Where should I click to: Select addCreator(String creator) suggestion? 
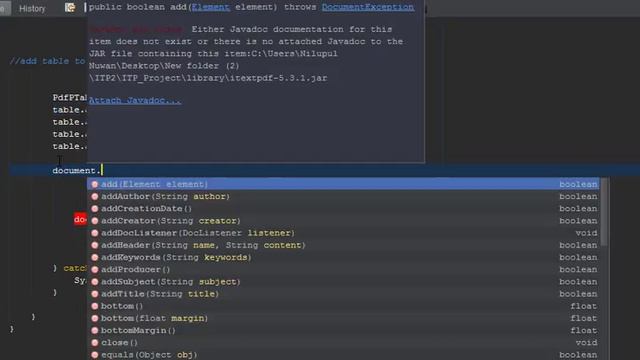pyautogui.click(x=343, y=221)
